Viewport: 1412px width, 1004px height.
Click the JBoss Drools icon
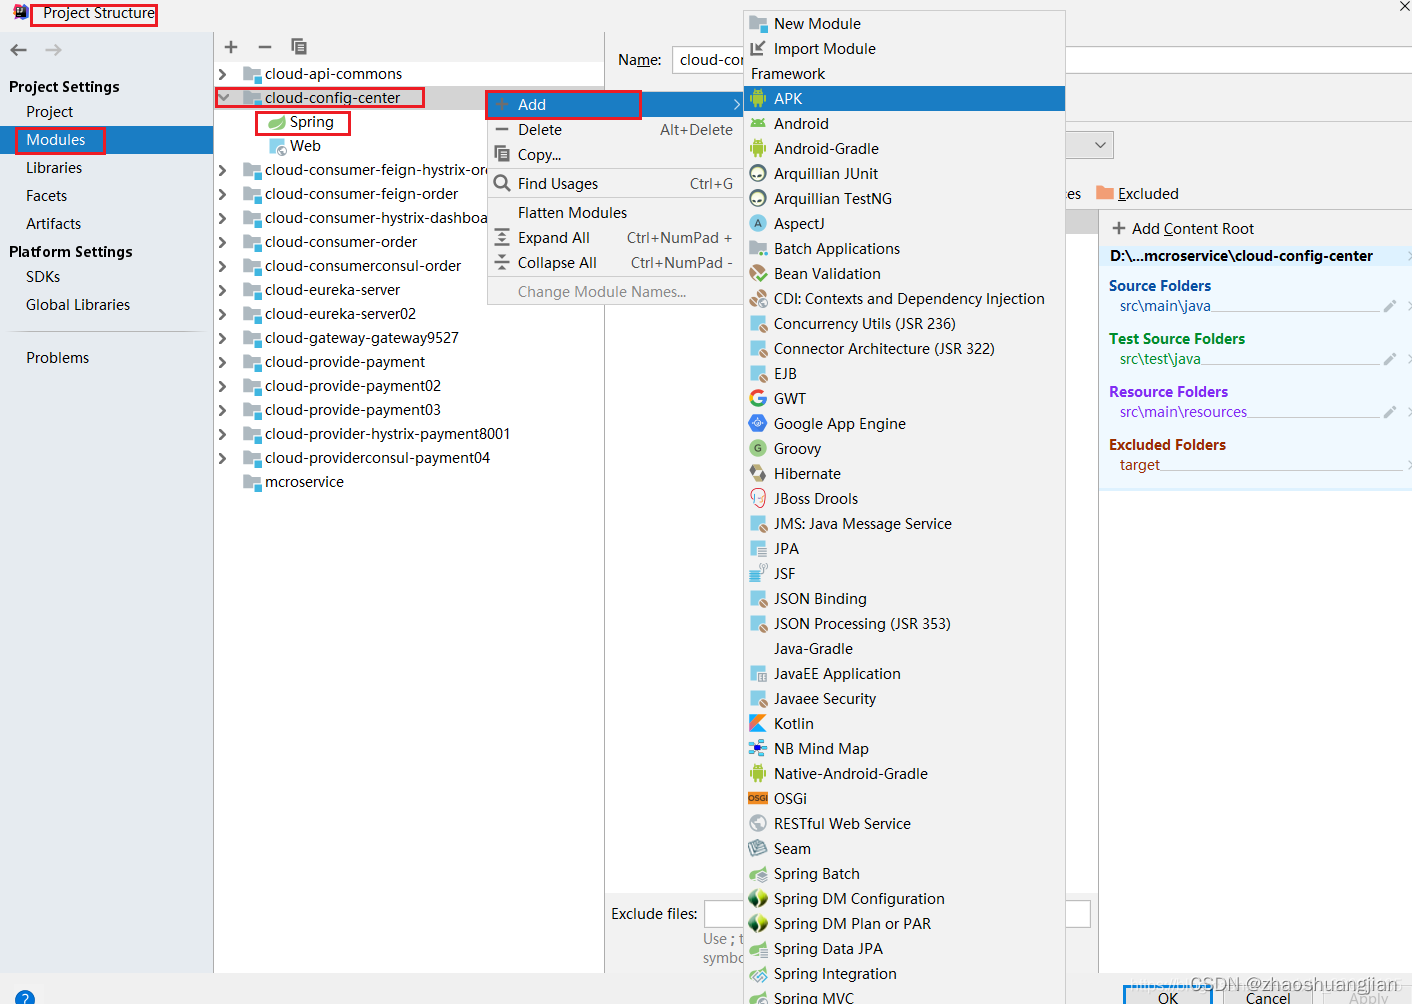758,498
